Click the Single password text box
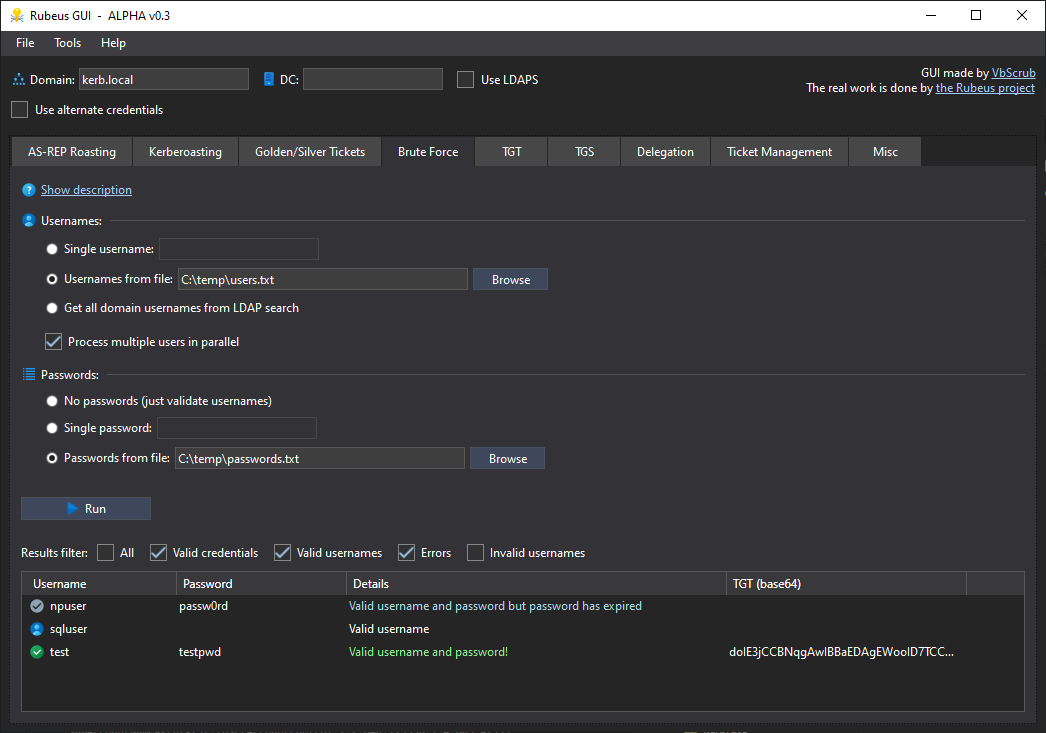1046x733 pixels. (237, 428)
